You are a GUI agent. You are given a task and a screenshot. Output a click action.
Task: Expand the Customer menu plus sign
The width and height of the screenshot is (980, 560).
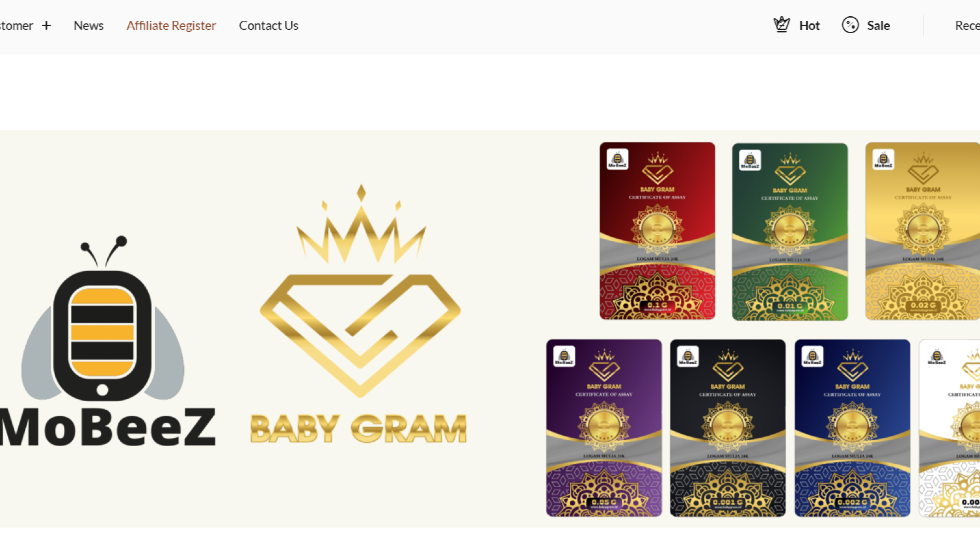[46, 26]
